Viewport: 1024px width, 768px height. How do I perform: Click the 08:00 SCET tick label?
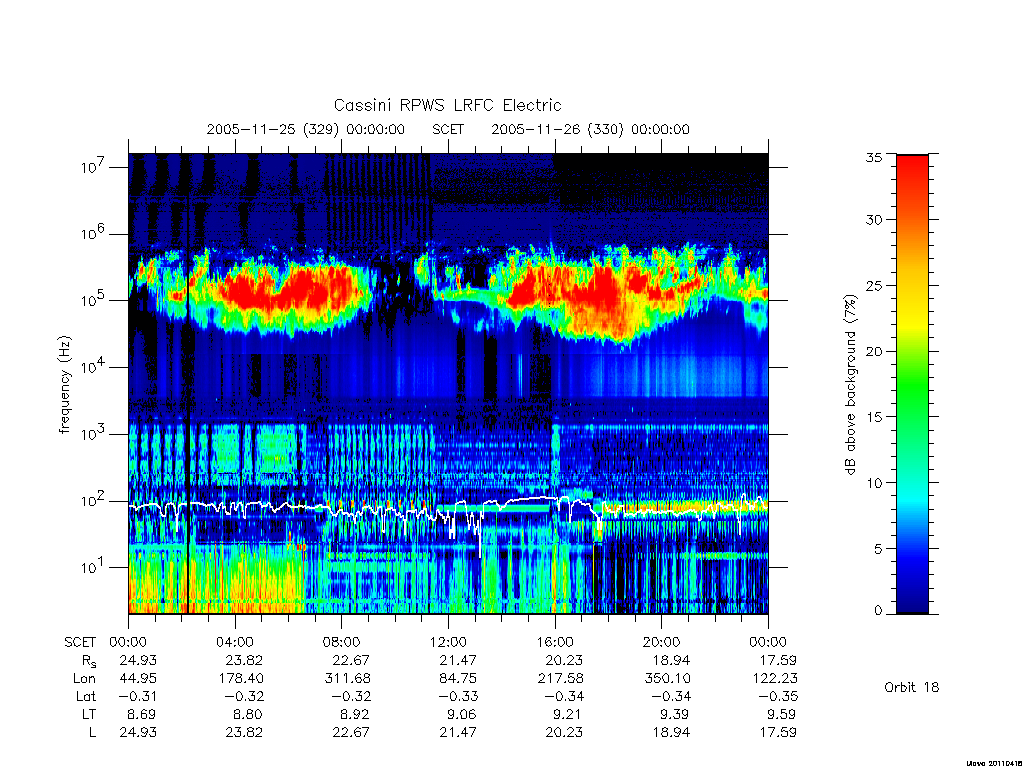[342, 642]
